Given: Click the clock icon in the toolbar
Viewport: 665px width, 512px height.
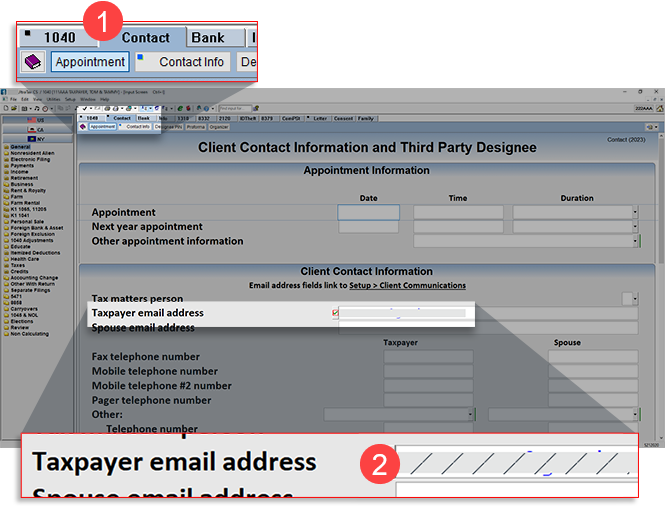Looking at the screenshot, I should click(45, 108).
